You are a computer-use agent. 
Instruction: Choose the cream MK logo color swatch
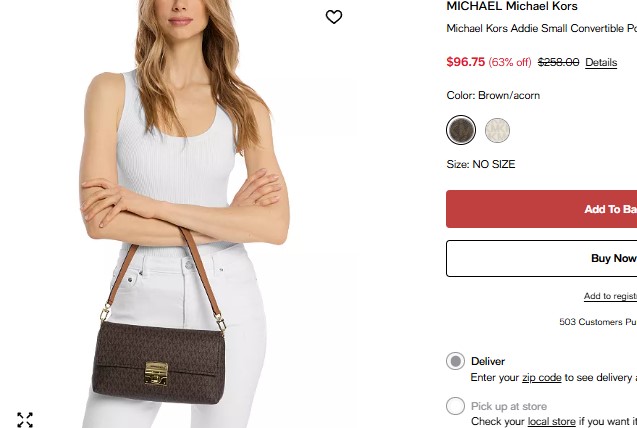coord(497,130)
